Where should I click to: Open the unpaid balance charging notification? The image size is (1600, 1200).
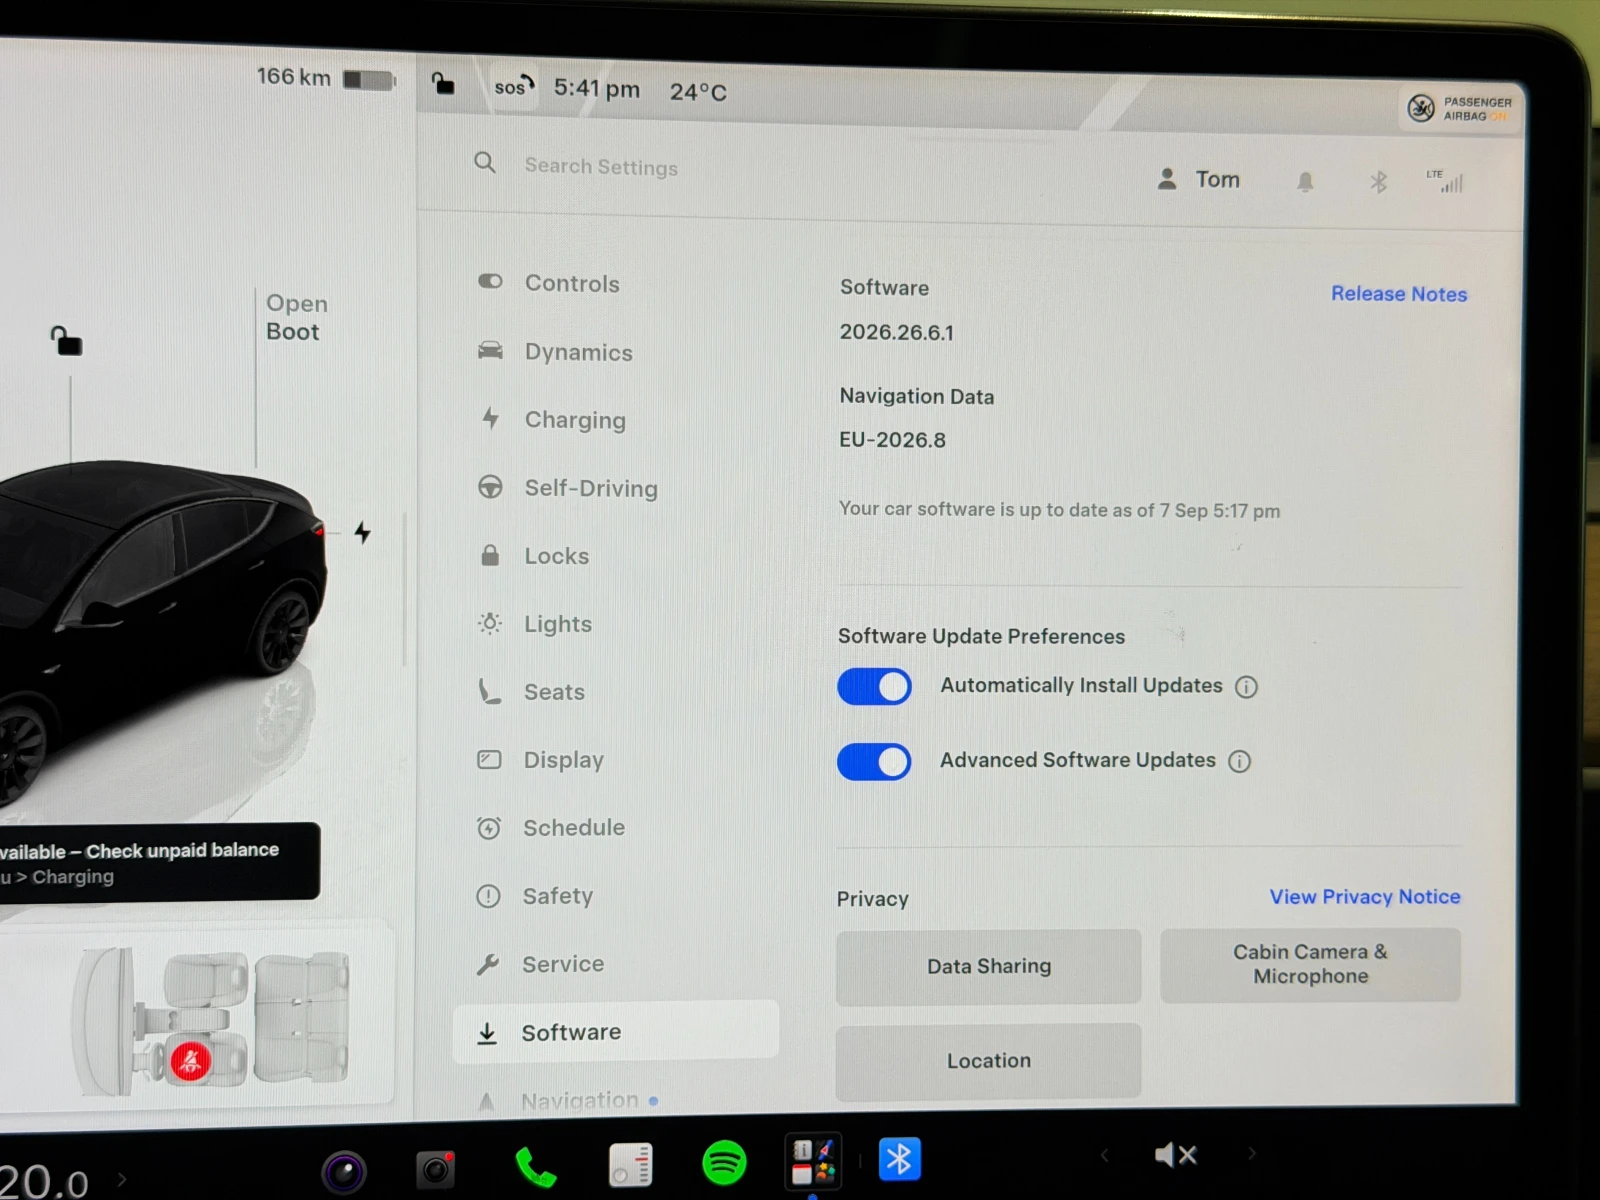[x=160, y=862]
